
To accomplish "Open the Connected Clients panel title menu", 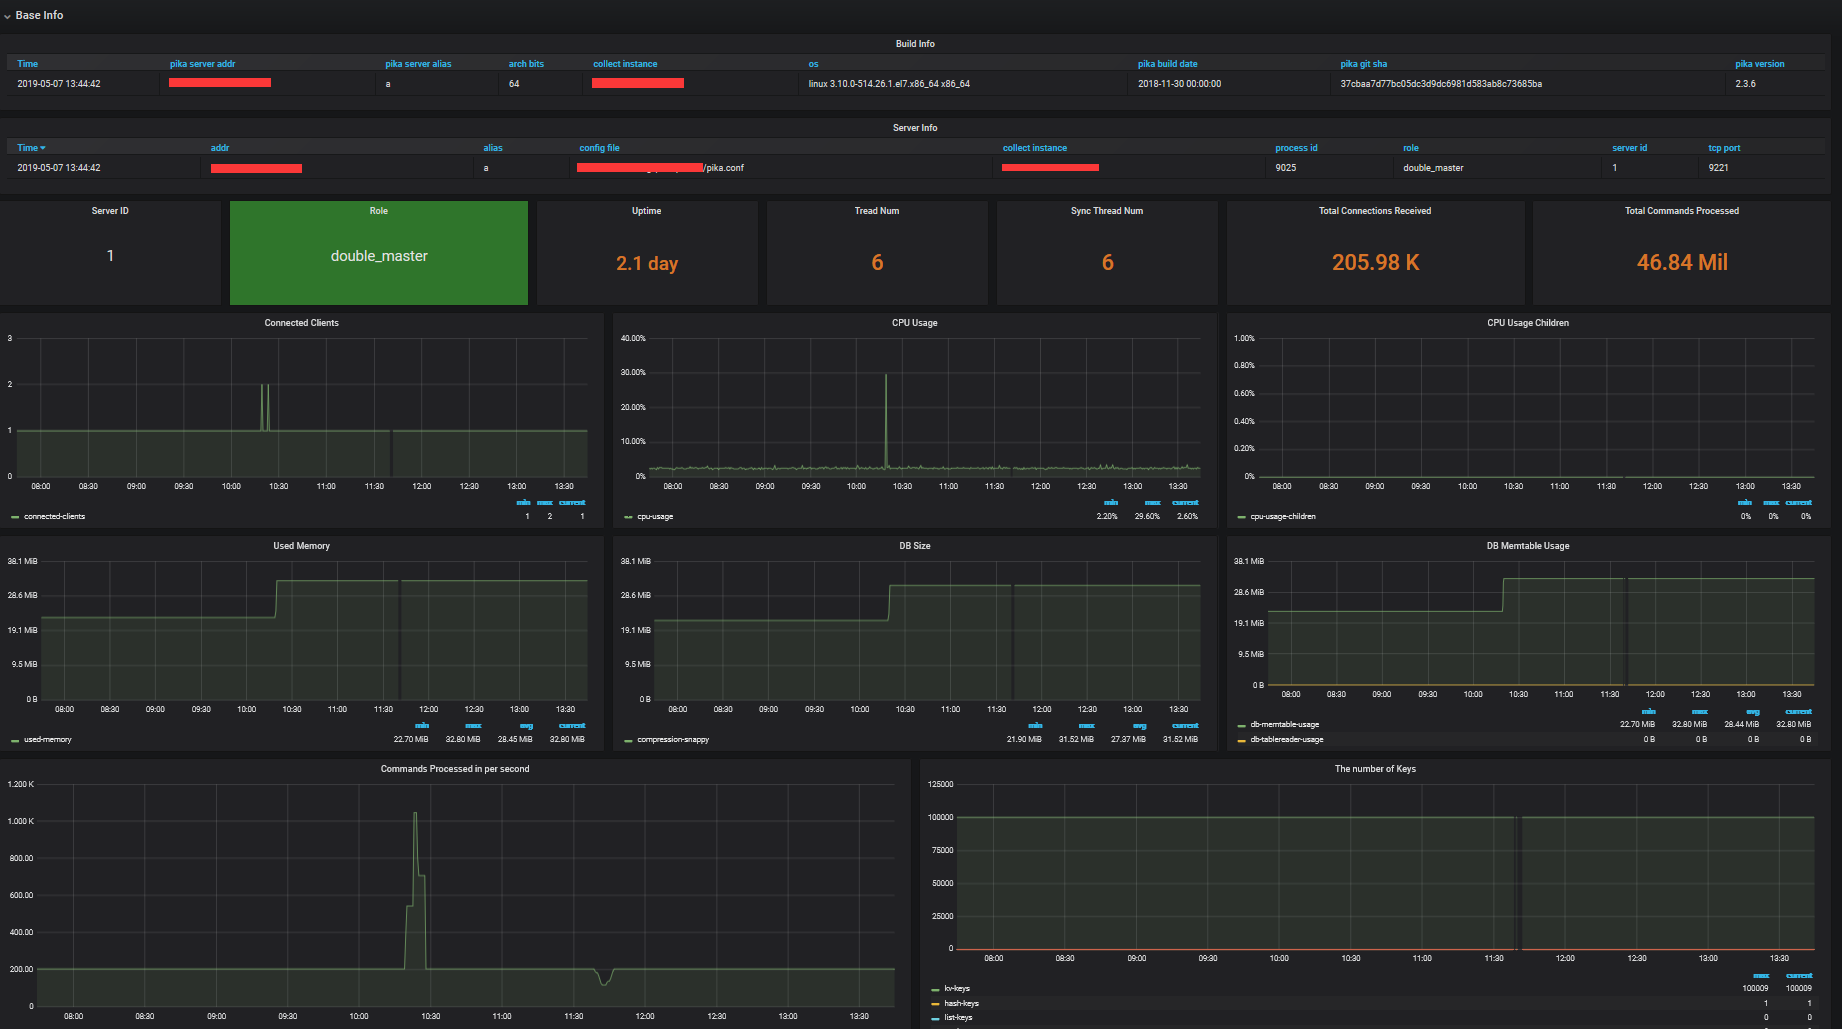I will [x=301, y=323].
